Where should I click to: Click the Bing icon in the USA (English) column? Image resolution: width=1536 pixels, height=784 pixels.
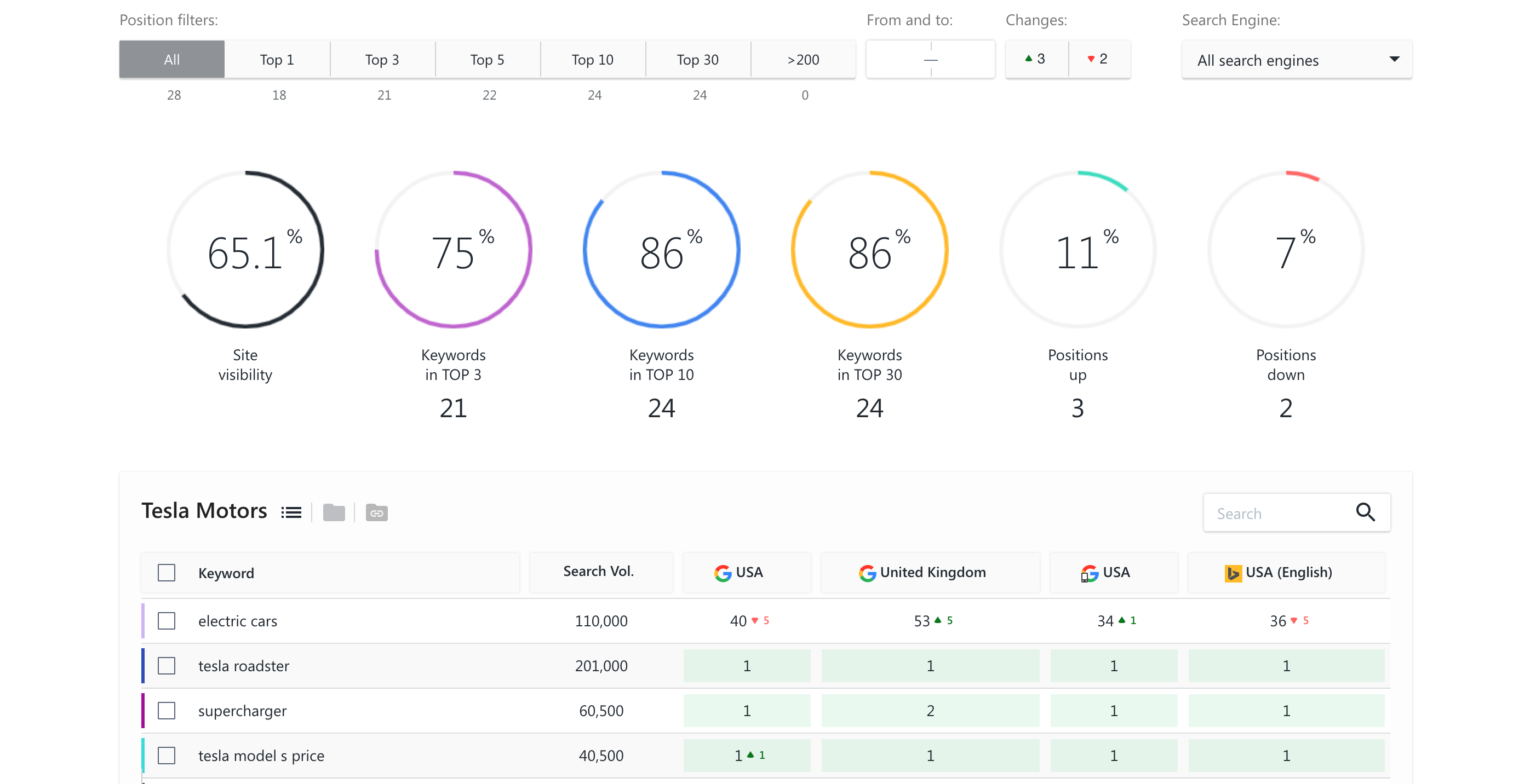tap(1234, 573)
